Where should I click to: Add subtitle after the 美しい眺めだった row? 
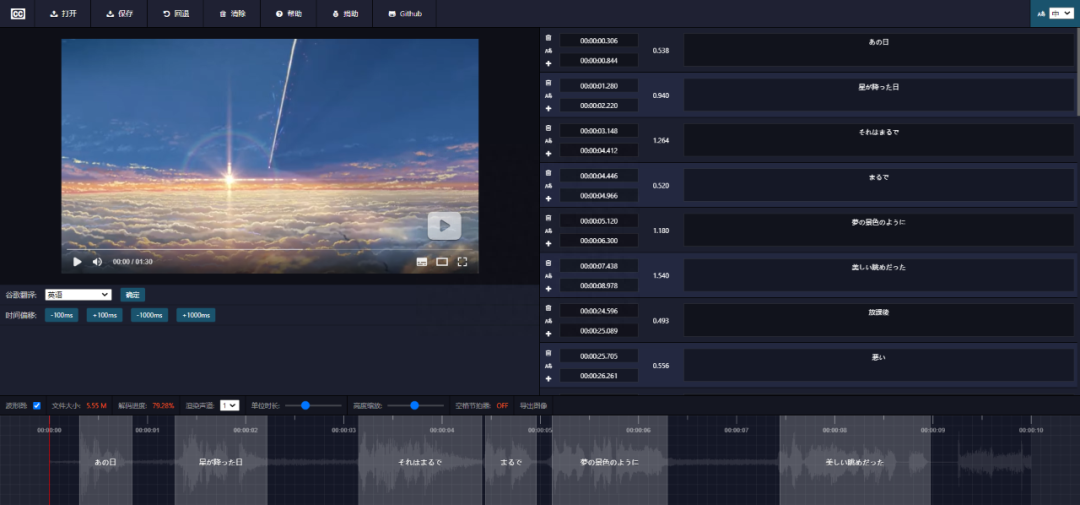tap(548, 289)
